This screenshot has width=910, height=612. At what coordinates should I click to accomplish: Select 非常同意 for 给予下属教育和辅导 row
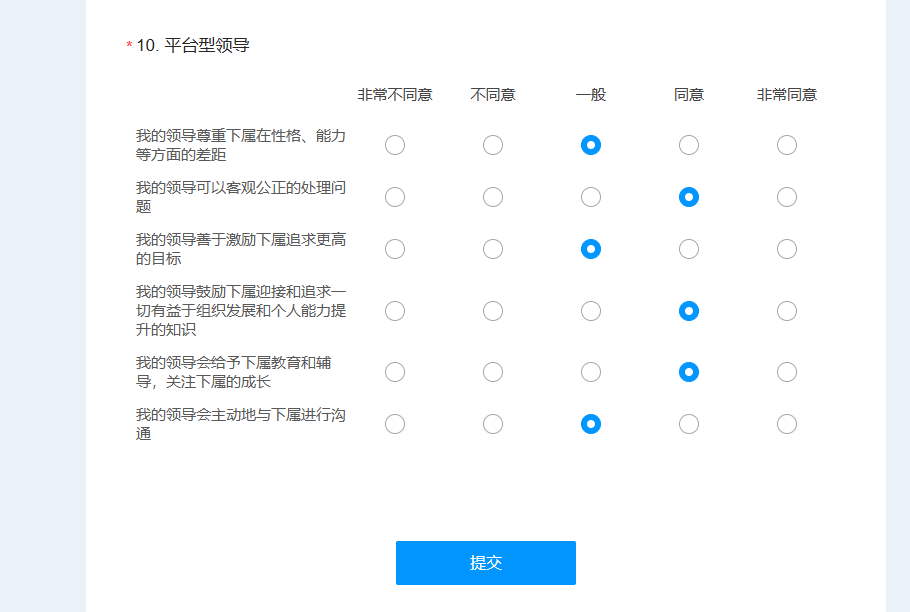pyautogui.click(x=787, y=372)
